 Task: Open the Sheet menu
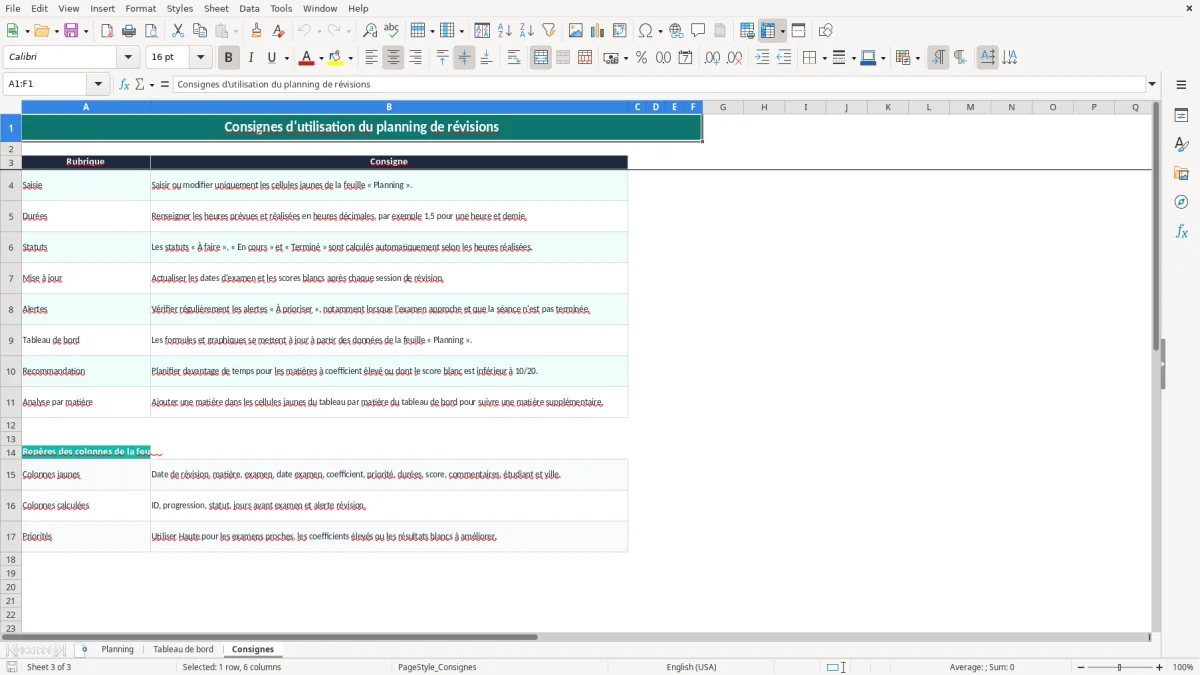pyautogui.click(x=216, y=8)
